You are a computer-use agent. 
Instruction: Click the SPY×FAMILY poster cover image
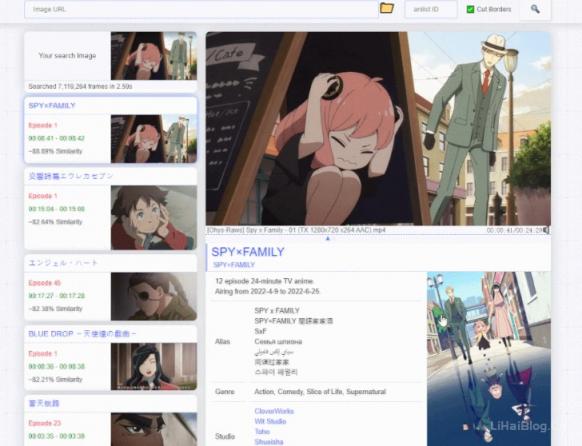point(489,359)
